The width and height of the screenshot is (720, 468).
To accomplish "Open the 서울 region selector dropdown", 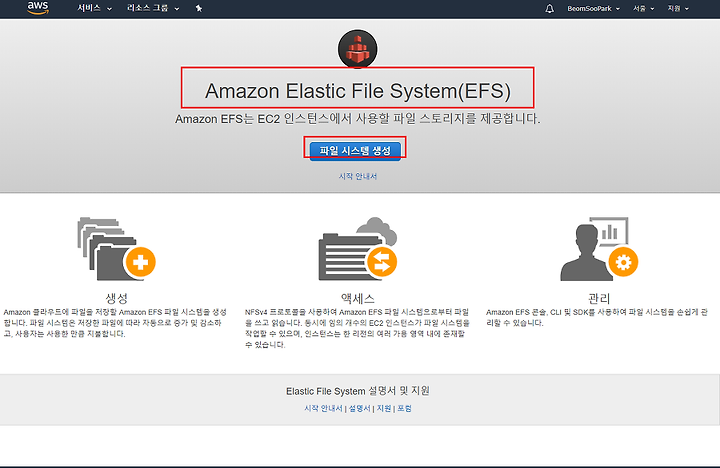I will pyautogui.click(x=644, y=8).
